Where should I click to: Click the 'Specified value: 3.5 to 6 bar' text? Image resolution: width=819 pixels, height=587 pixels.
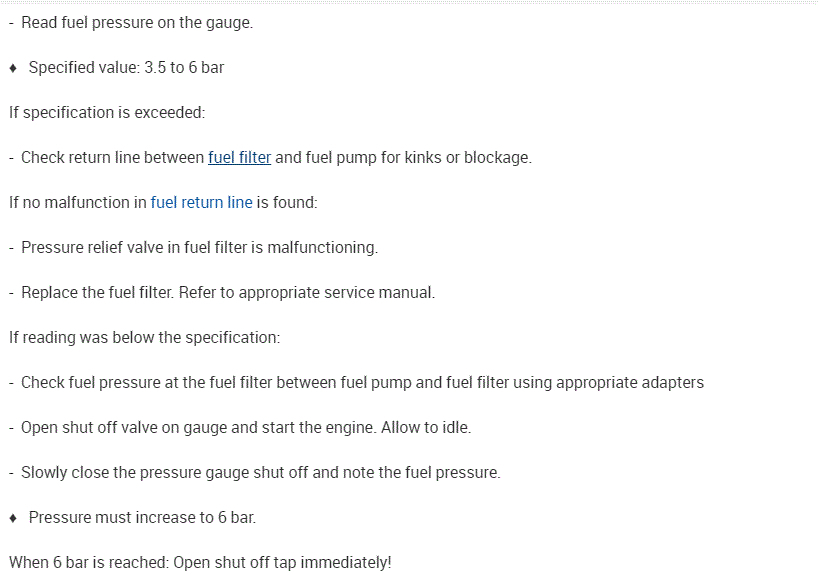126,67
